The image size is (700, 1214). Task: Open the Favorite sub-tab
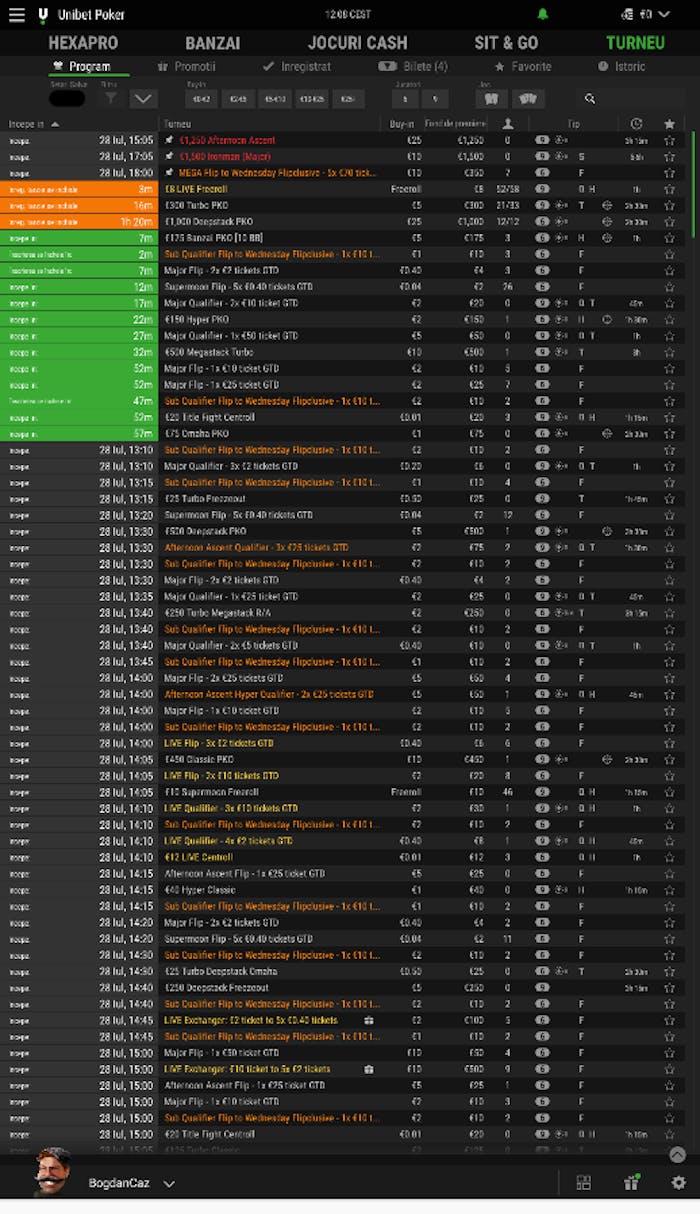(522, 66)
